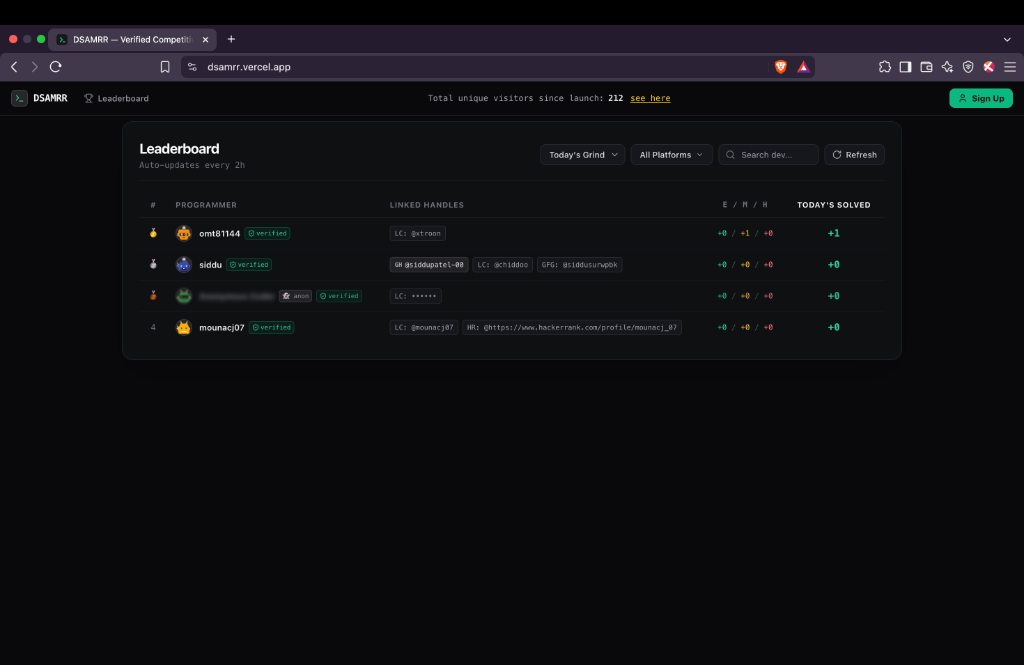Viewport: 1024px width, 665px height.
Task: Open omt81144's profile name
Action: tap(219, 233)
